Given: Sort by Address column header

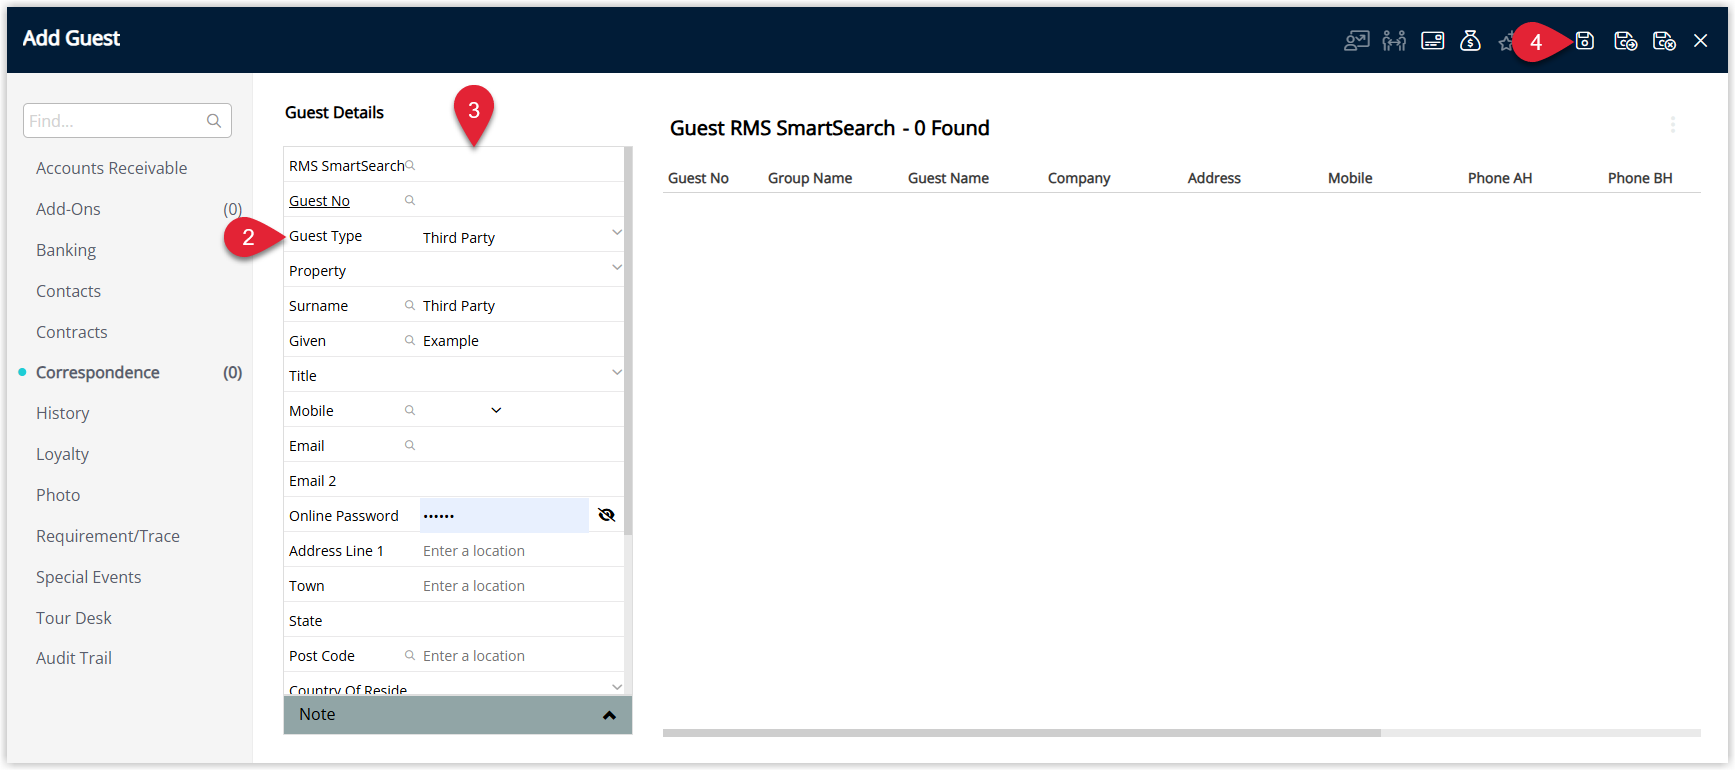Looking at the screenshot, I should coord(1214,178).
